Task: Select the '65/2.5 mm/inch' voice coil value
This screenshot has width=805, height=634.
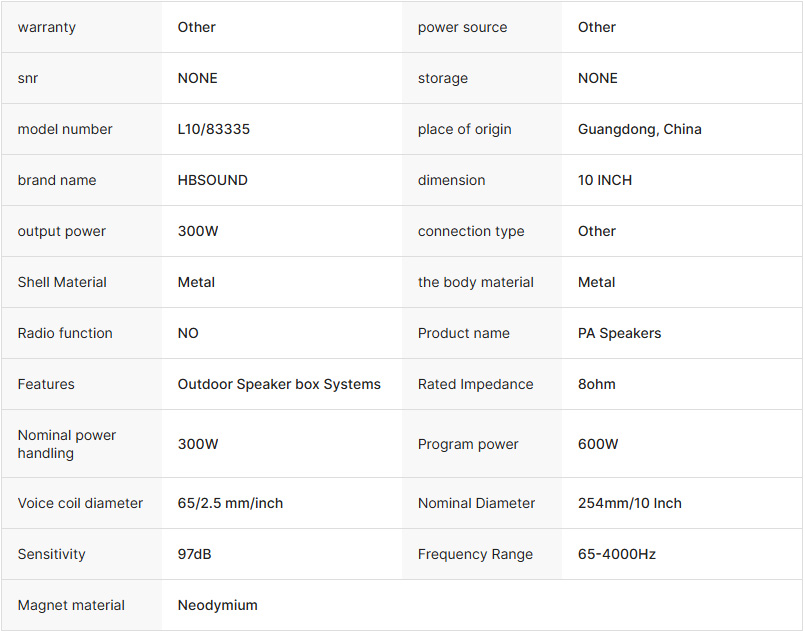Action: point(230,503)
